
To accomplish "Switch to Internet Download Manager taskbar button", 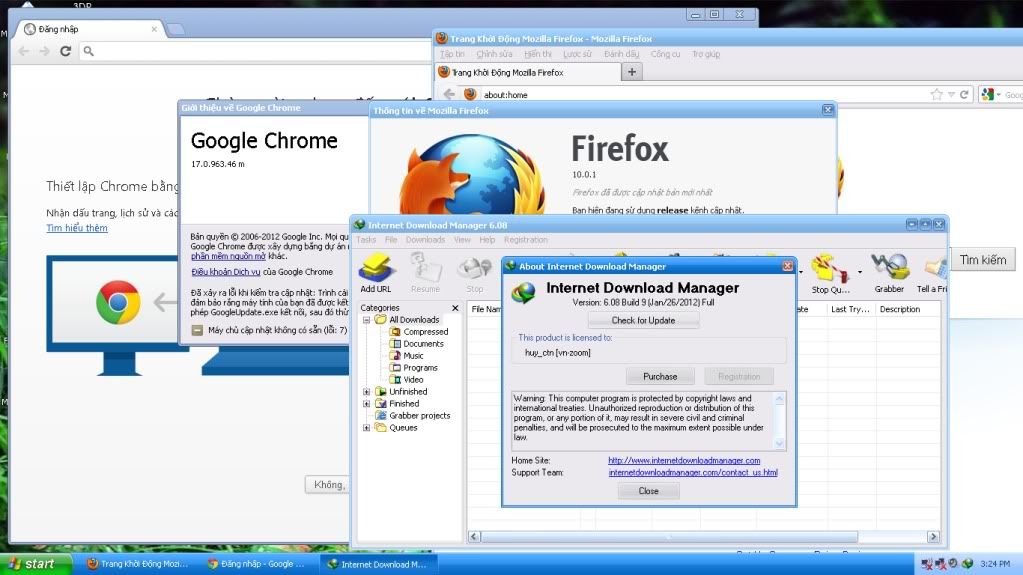I will (378, 564).
